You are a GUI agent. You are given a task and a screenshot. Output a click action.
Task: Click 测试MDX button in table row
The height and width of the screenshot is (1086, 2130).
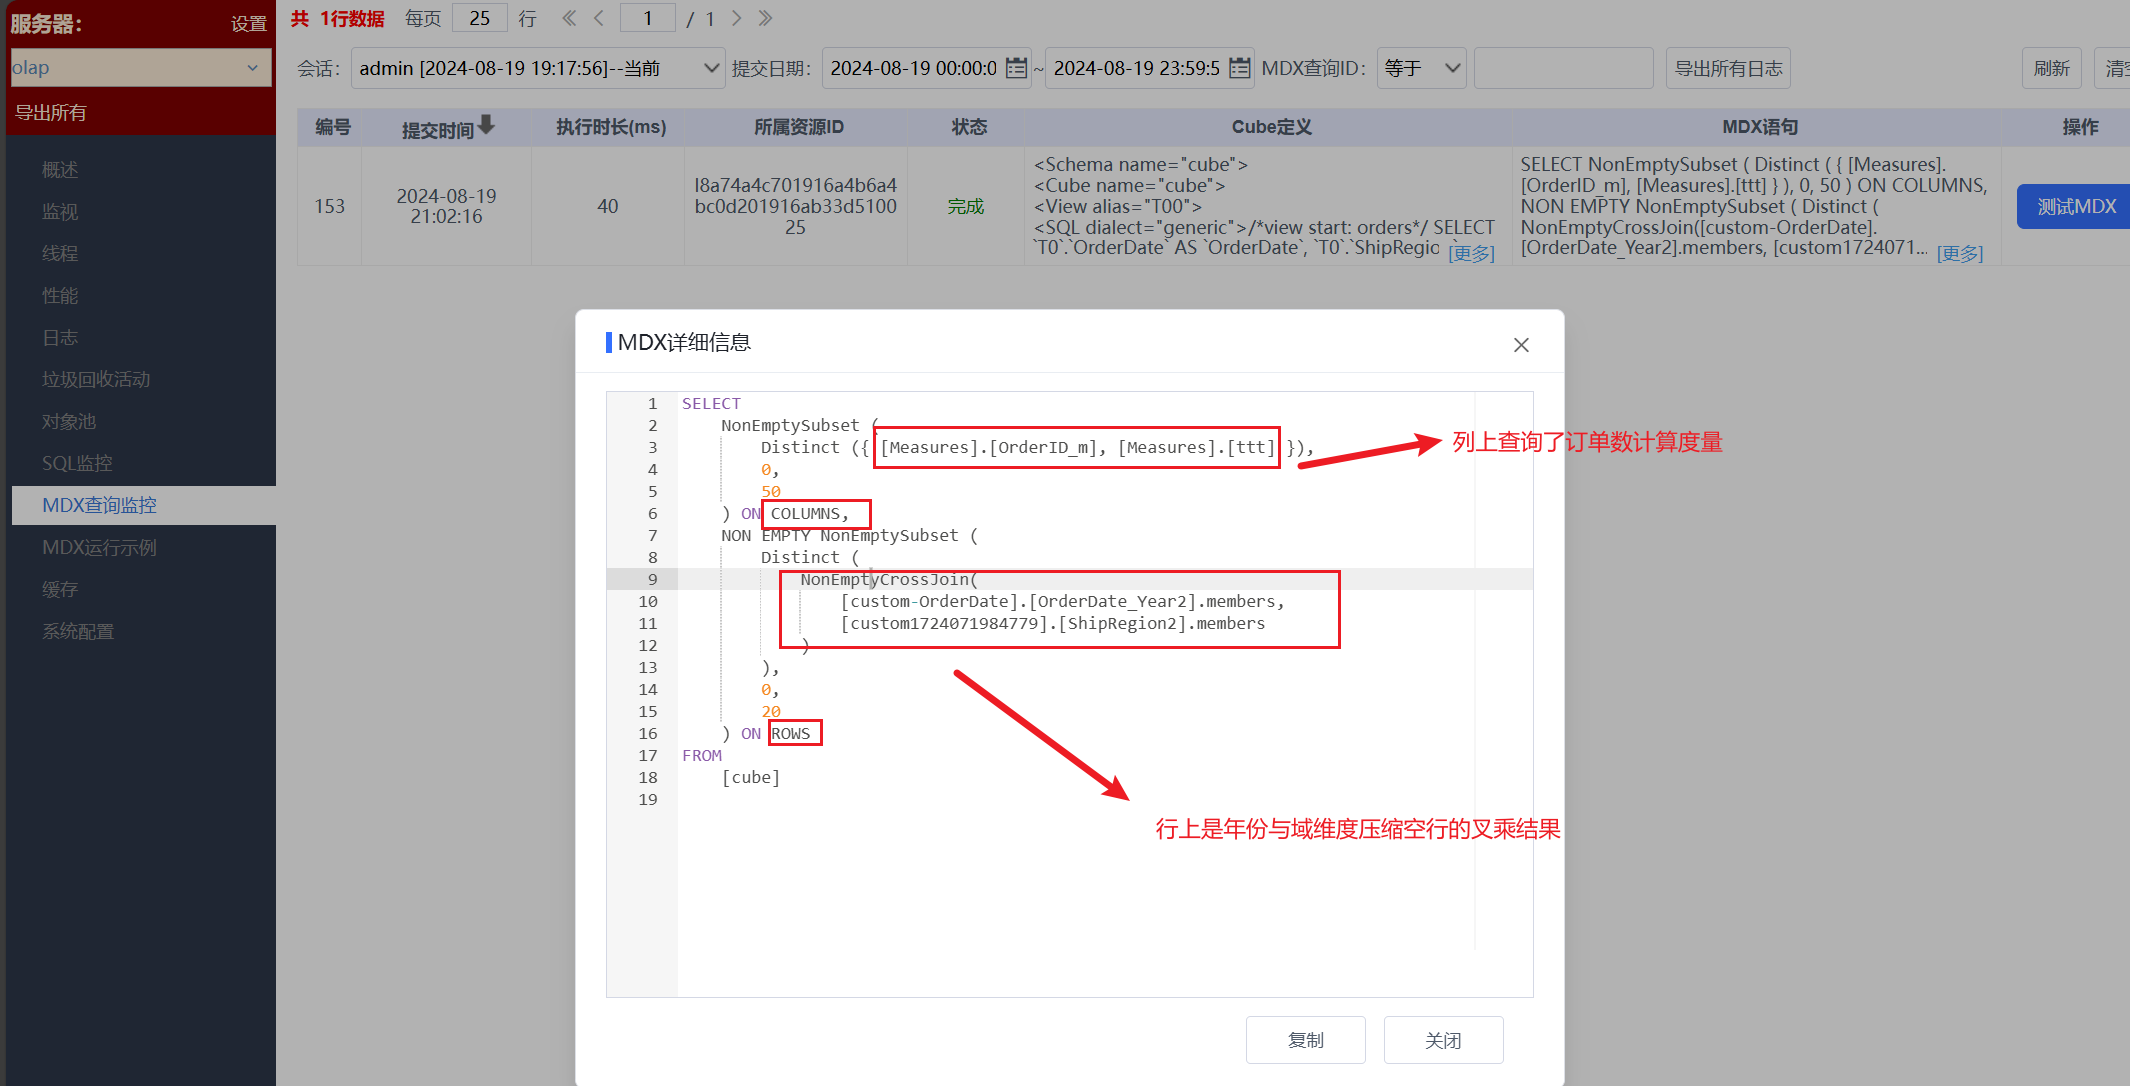point(2076,206)
